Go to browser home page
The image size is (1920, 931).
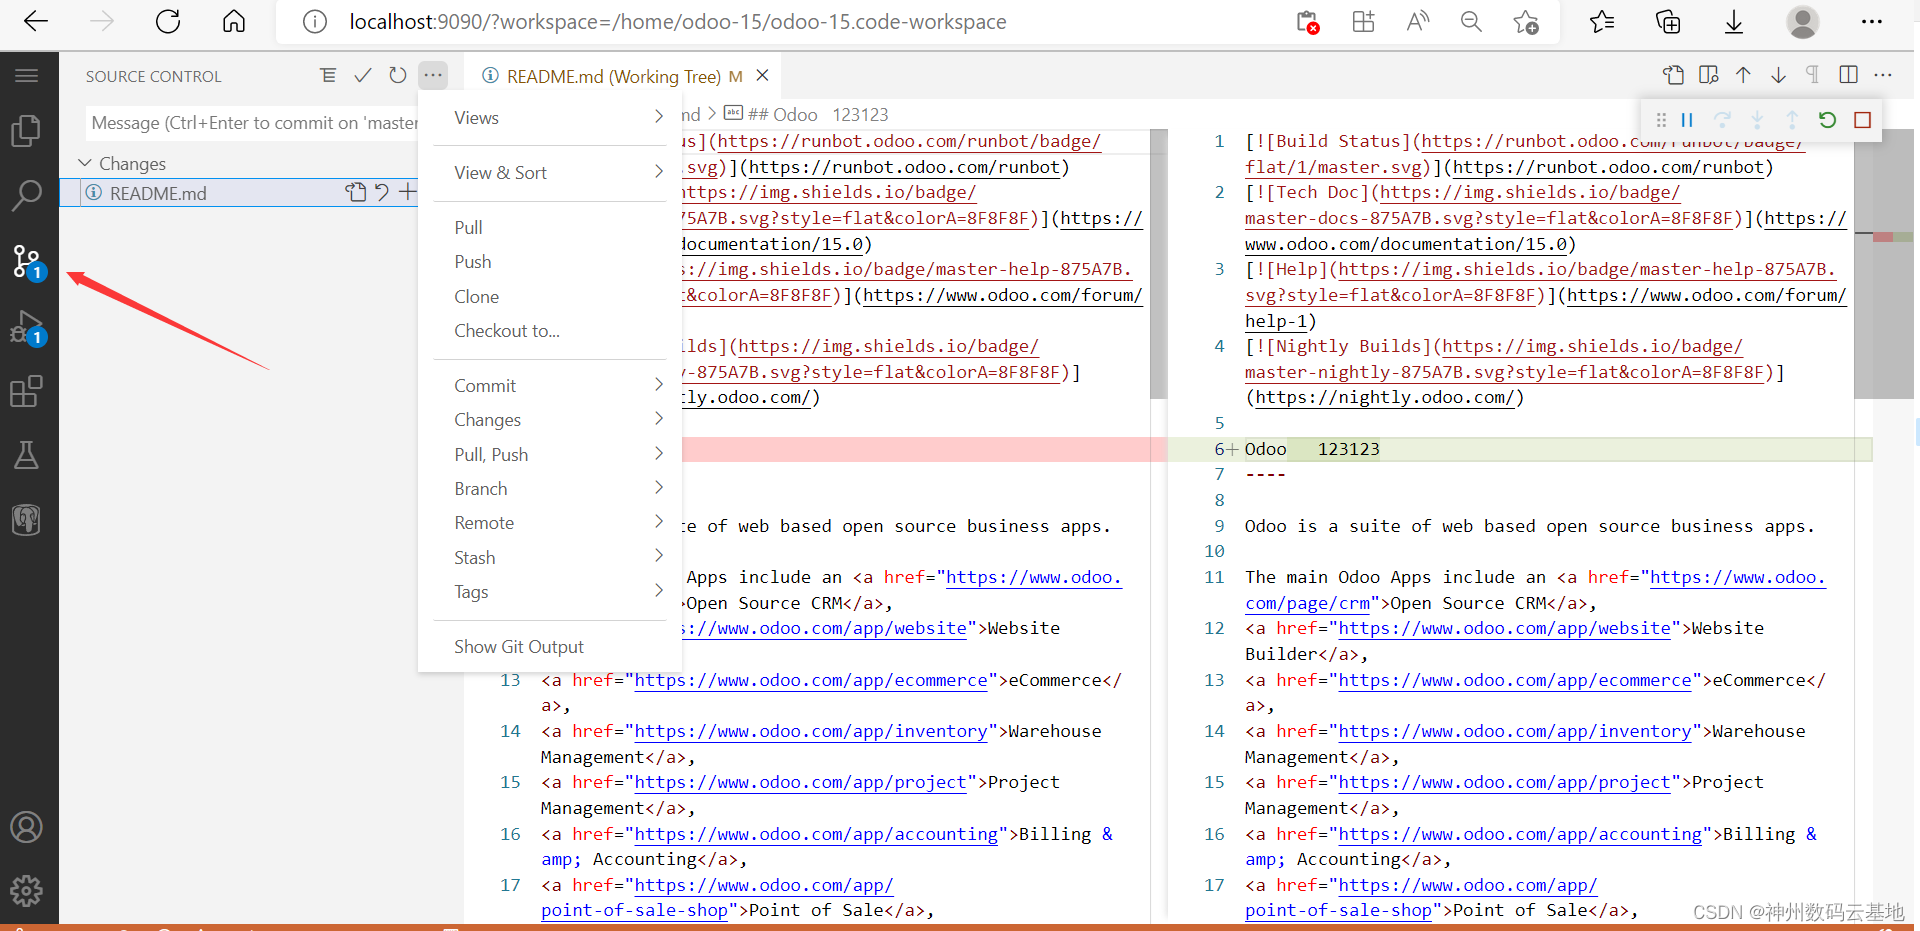(x=234, y=22)
